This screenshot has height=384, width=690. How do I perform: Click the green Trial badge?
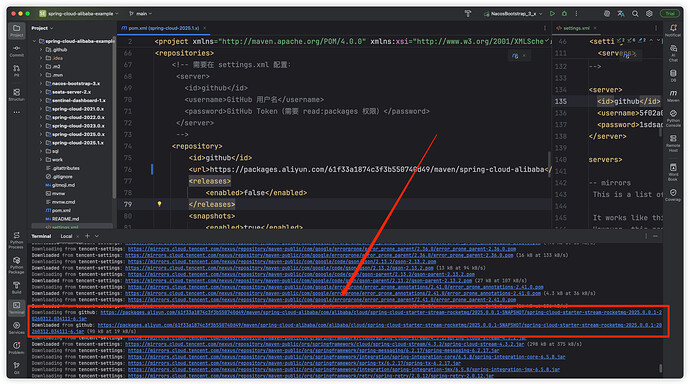tap(670, 14)
